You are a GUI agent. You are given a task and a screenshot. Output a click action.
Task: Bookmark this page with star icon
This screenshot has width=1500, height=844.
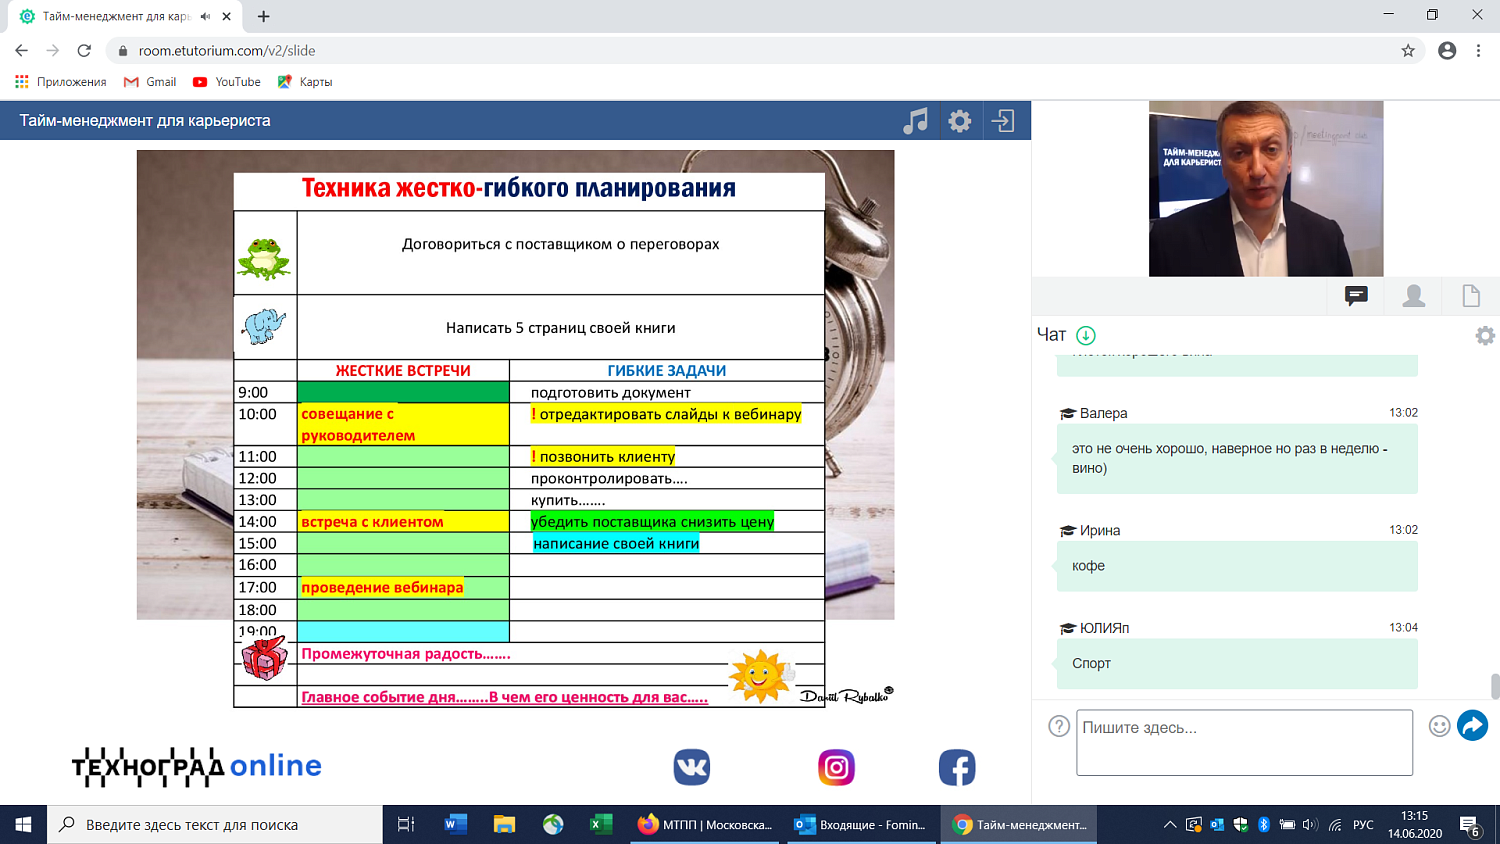(x=1408, y=50)
